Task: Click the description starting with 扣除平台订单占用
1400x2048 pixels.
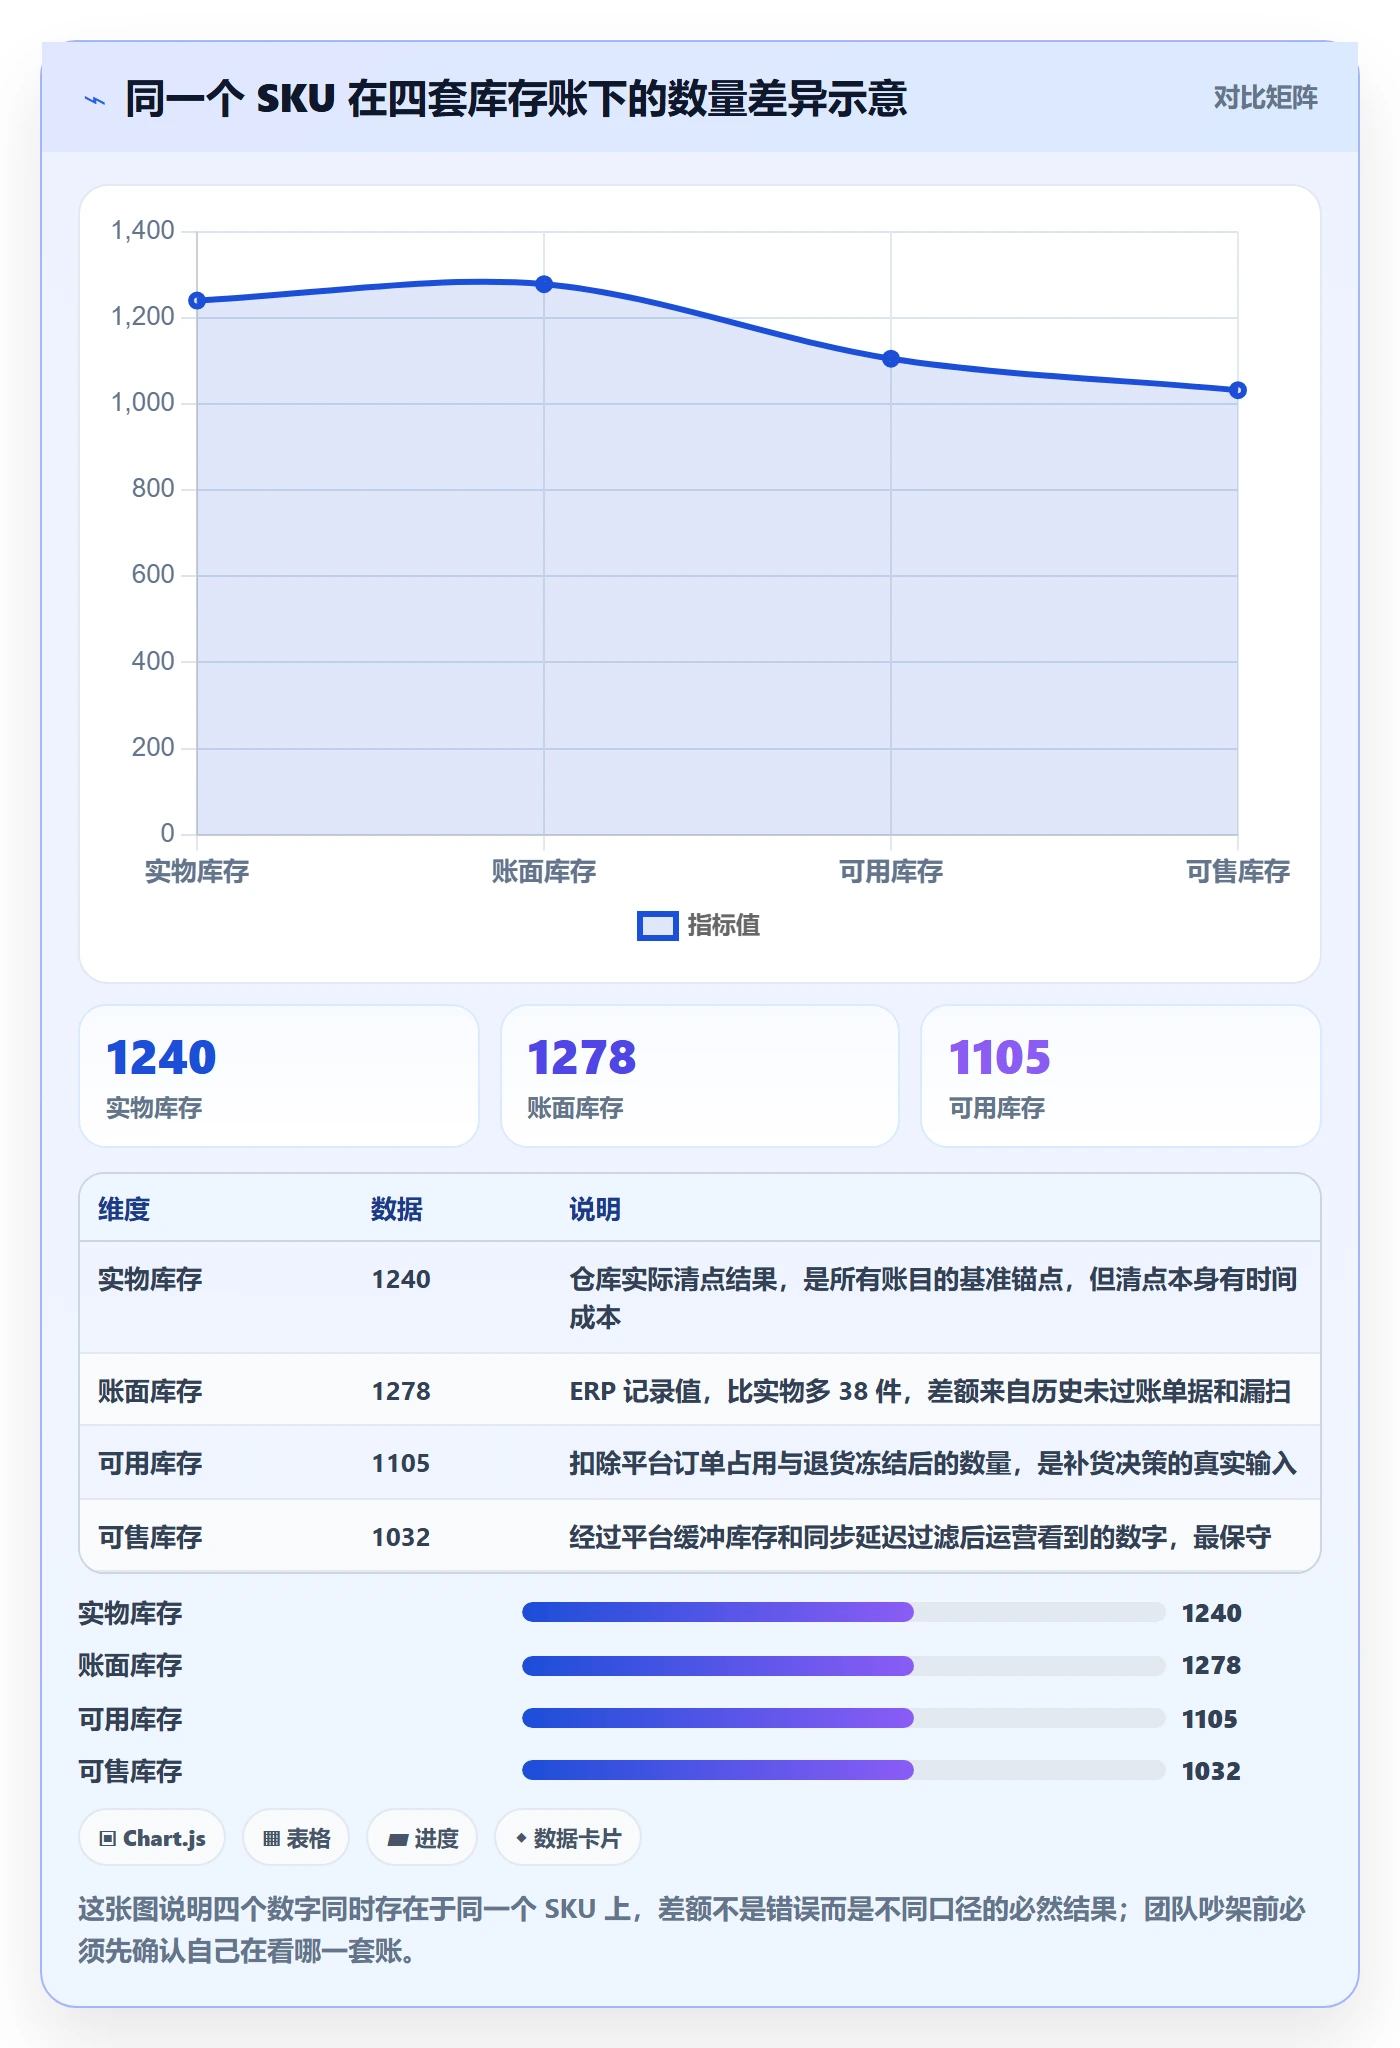Action: click(x=933, y=1463)
